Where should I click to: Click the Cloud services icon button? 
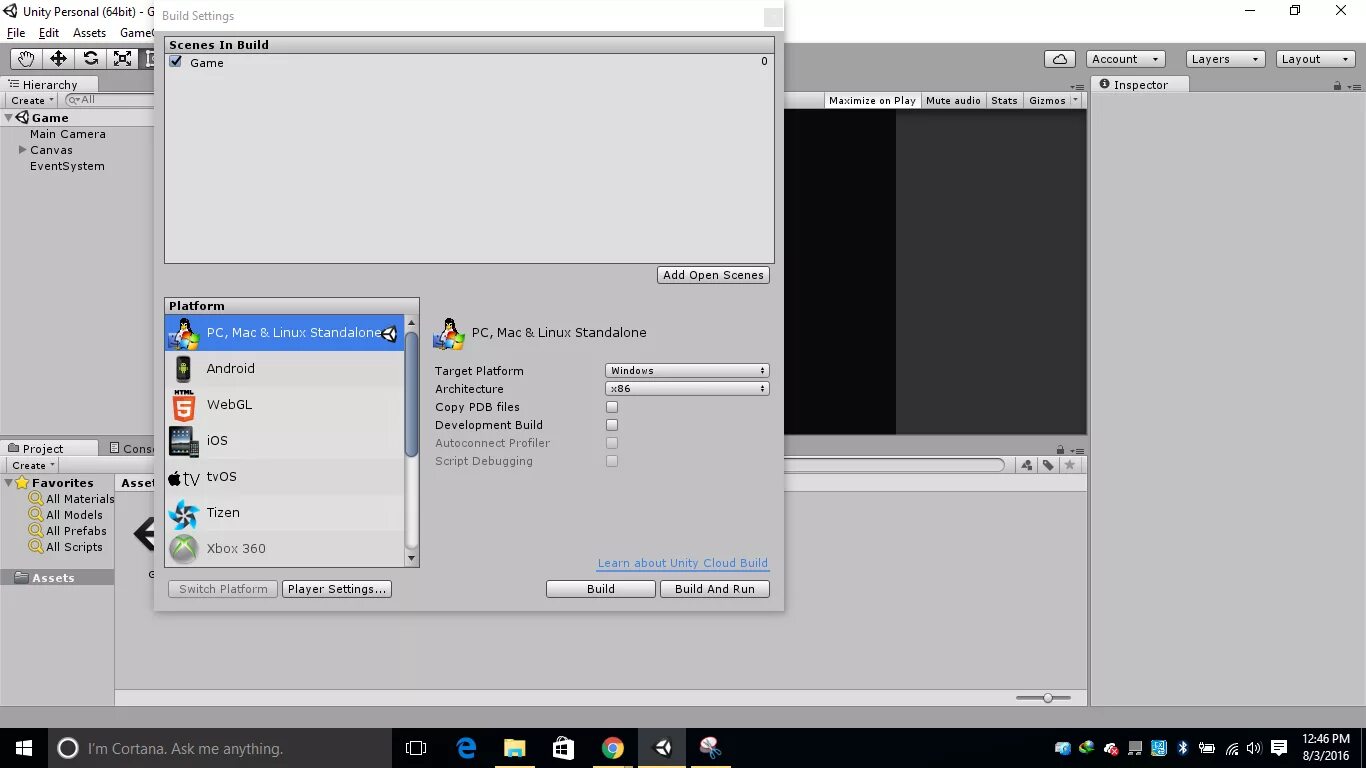click(1060, 59)
